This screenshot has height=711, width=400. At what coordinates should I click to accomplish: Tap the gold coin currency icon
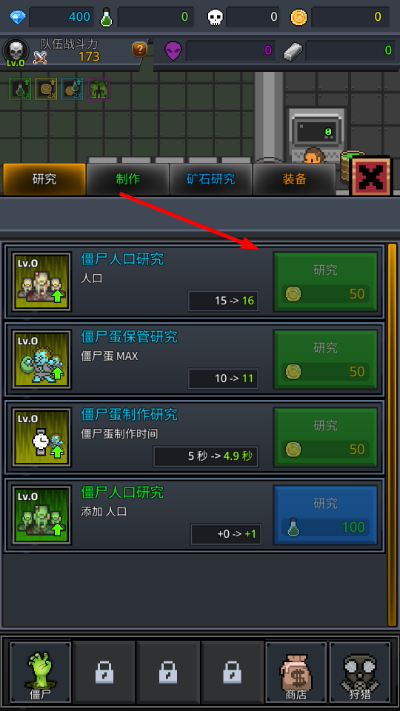pos(298,18)
